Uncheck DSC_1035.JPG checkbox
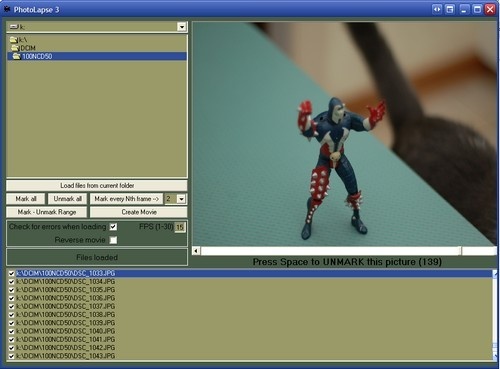Screen dimensions: 500x369 [11, 290]
